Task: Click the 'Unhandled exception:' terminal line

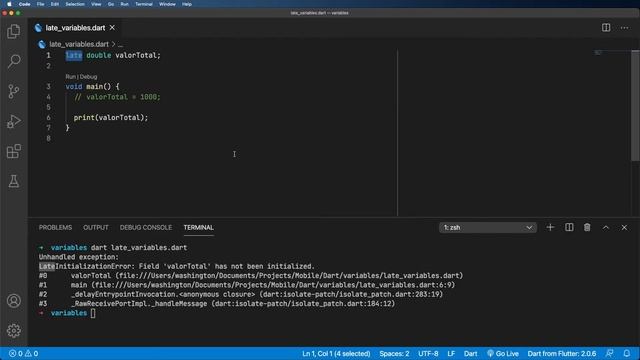Action: (x=79, y=257)
